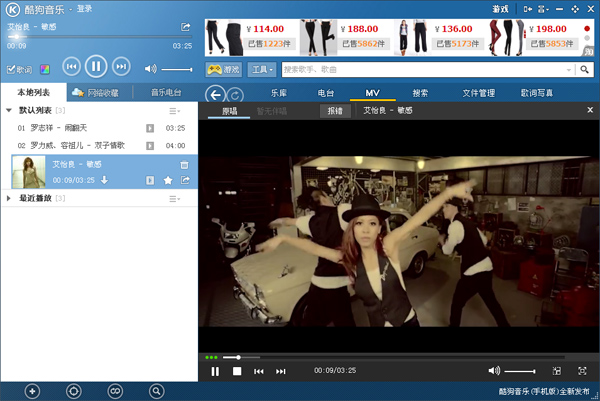Select song 01 in the playlist
The height and width of the screenshot is (401, 600).
[x=99, y=128]
